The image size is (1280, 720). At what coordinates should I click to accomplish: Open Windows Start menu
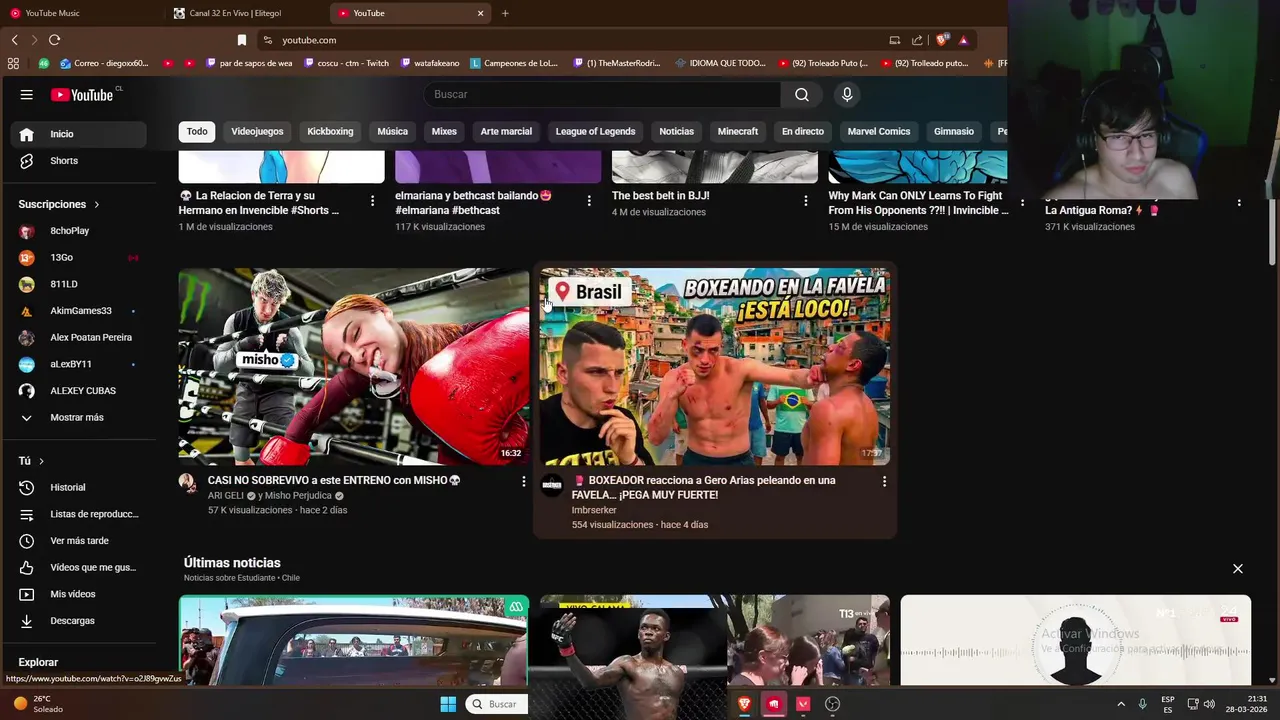point(448,704)
